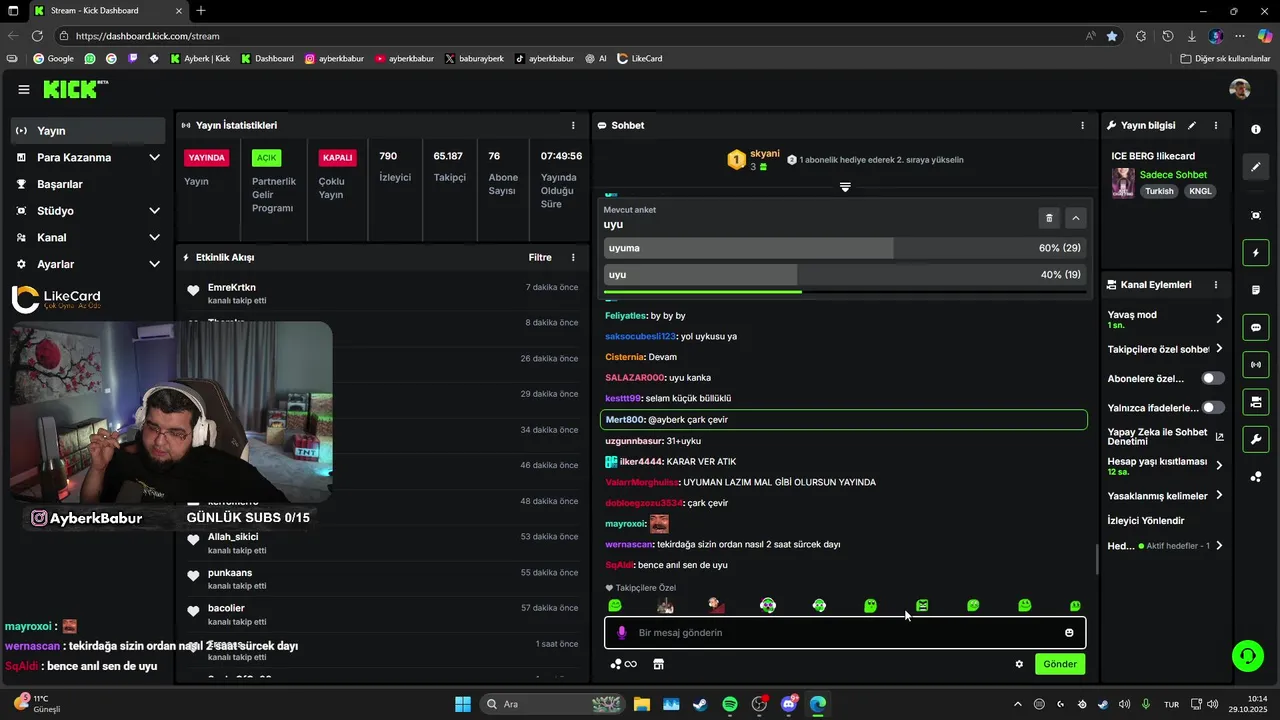Select the uyu poll option bar

[844, 275]
